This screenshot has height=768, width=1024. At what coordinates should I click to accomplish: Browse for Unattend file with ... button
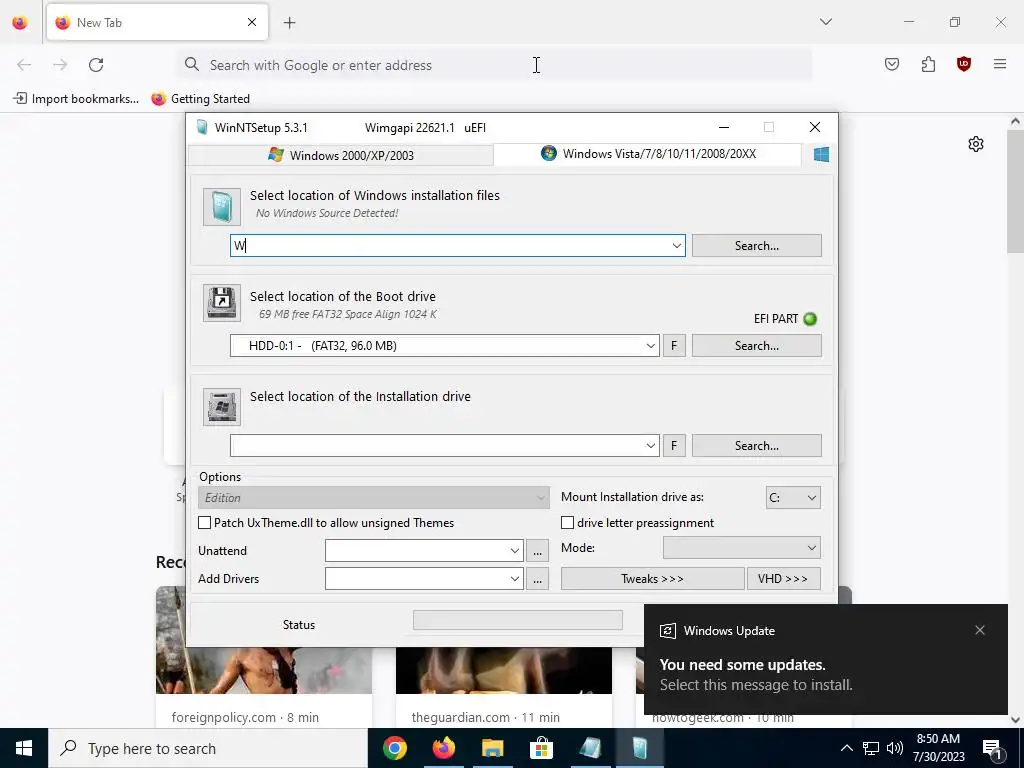click(537, 551)
